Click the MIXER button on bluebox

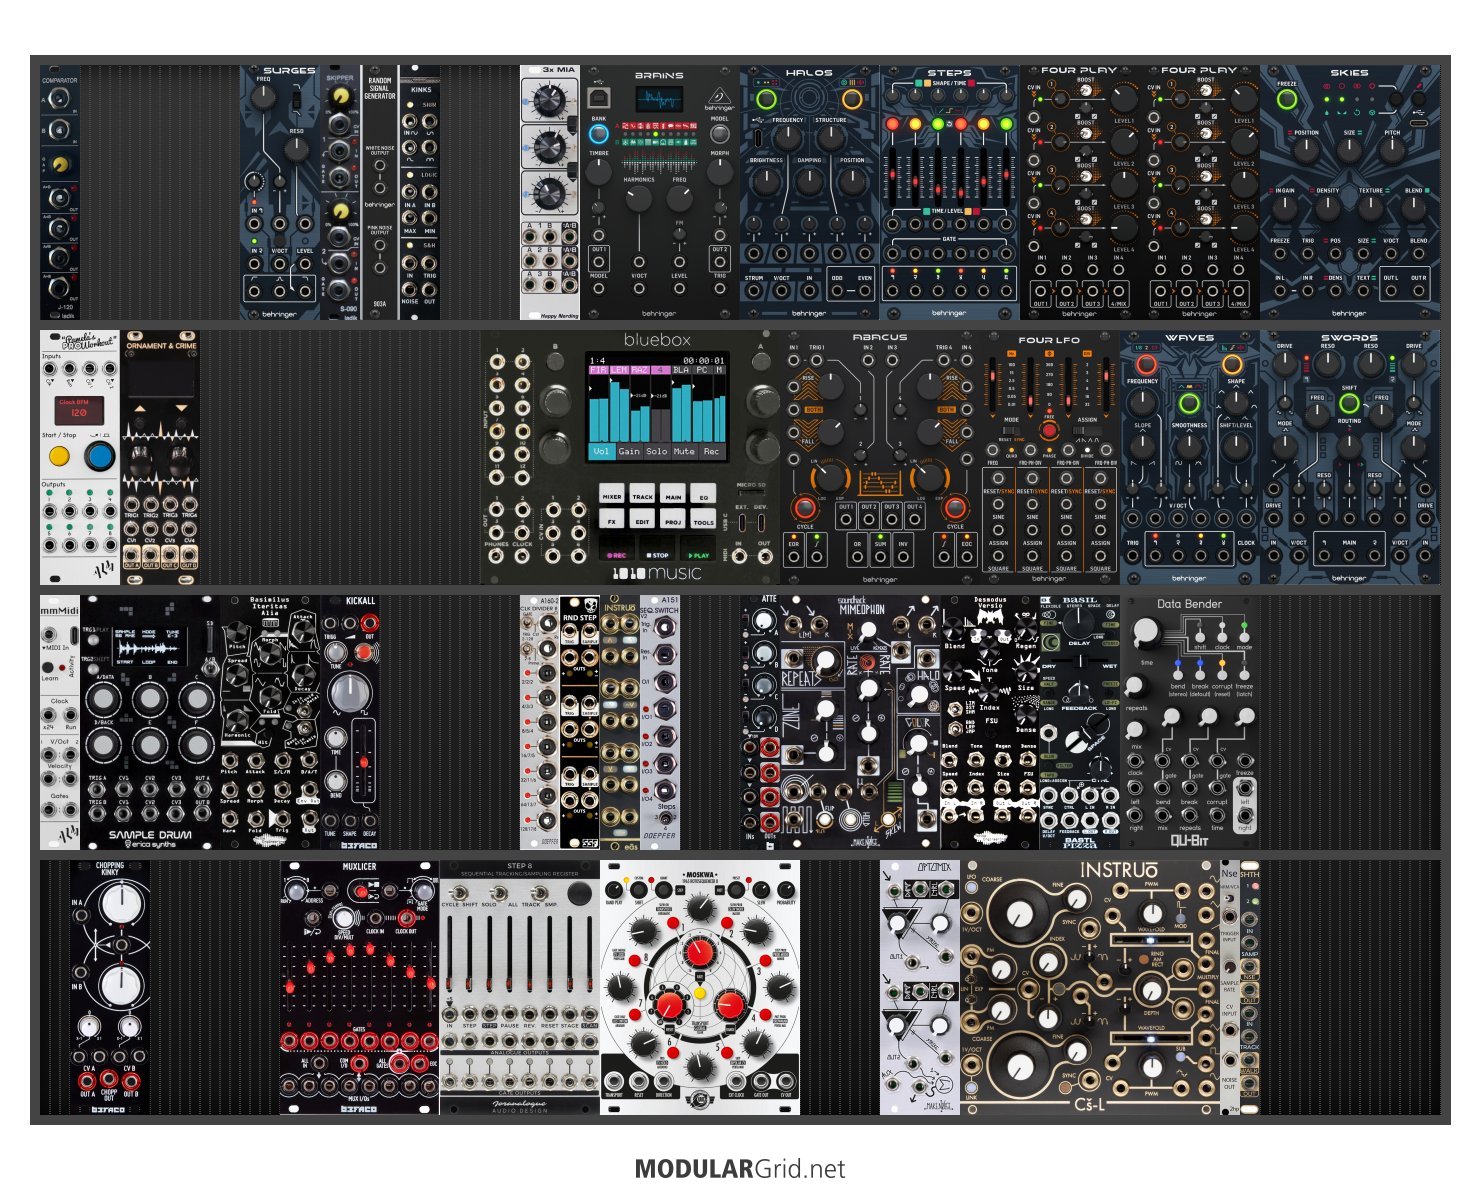click(x=612, y=495)
